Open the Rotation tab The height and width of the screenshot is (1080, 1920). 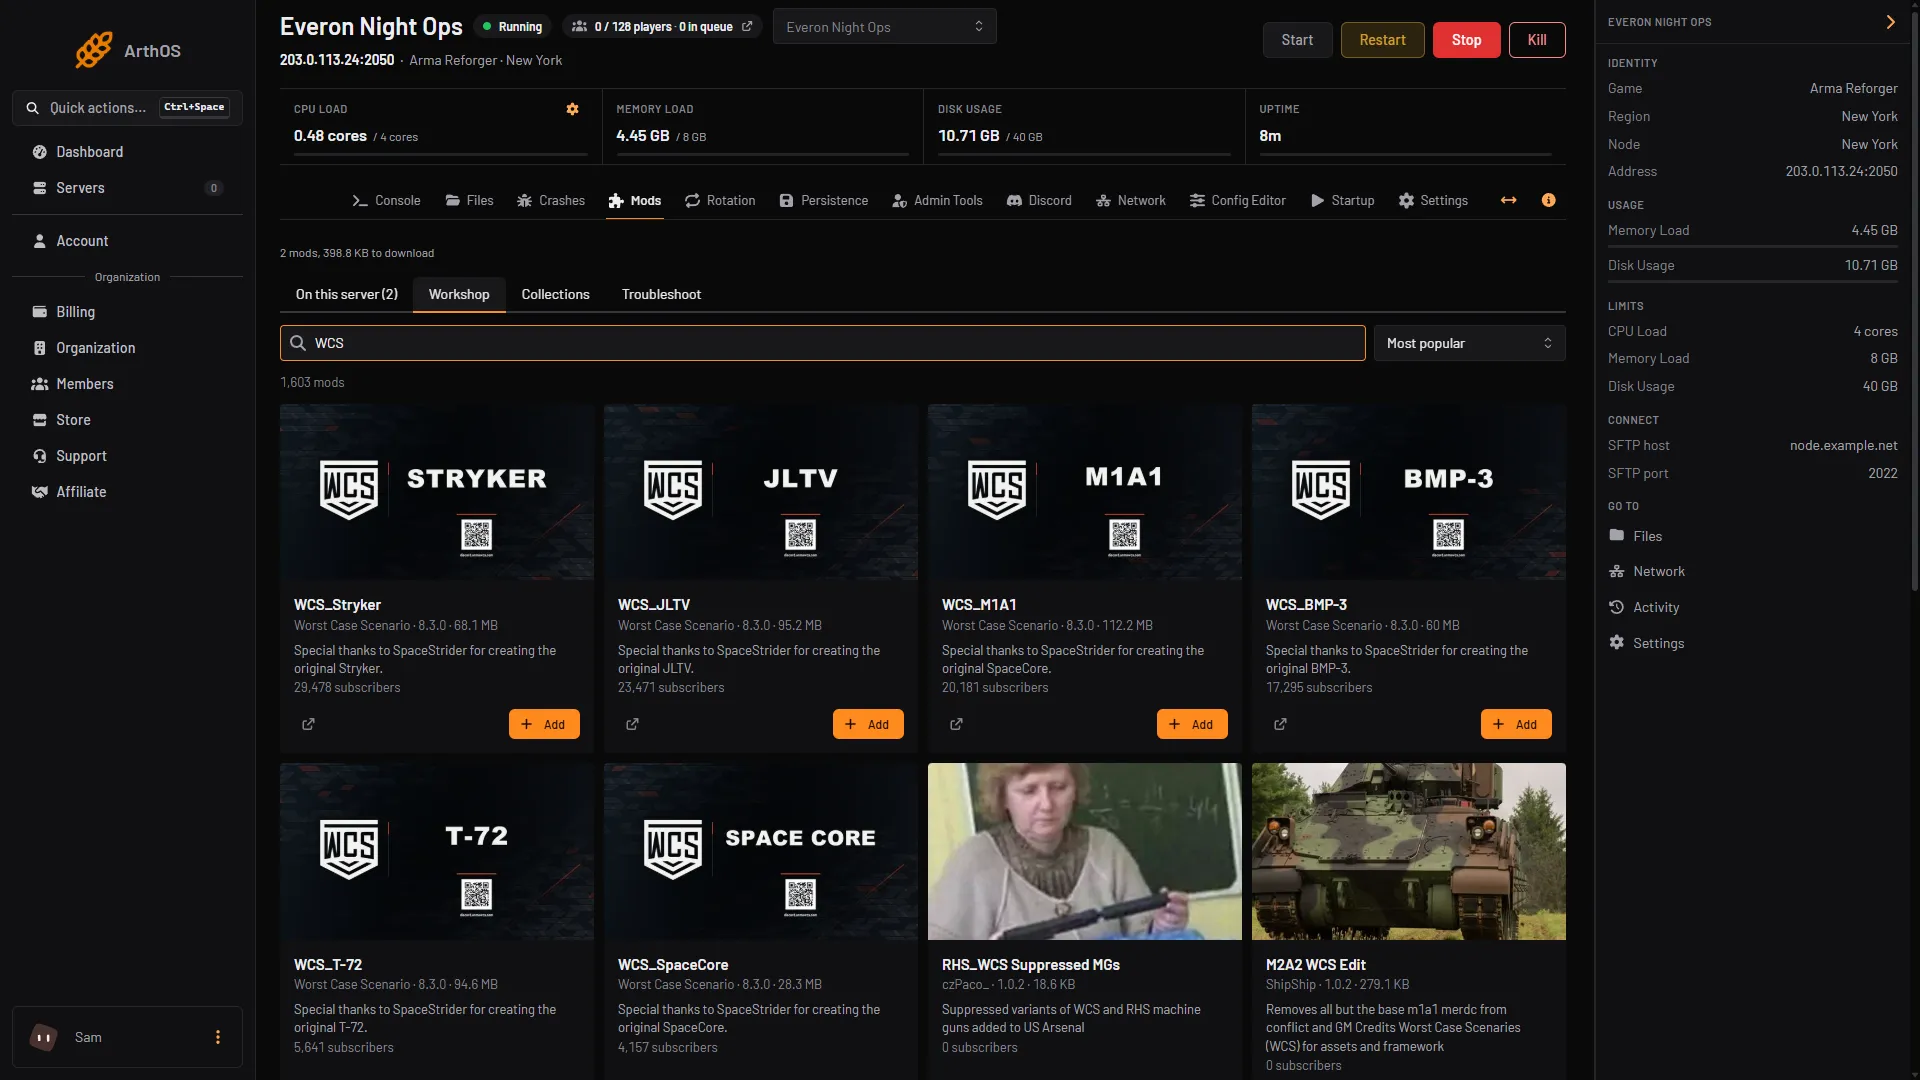pyautogui.click(x=720, y=200)
